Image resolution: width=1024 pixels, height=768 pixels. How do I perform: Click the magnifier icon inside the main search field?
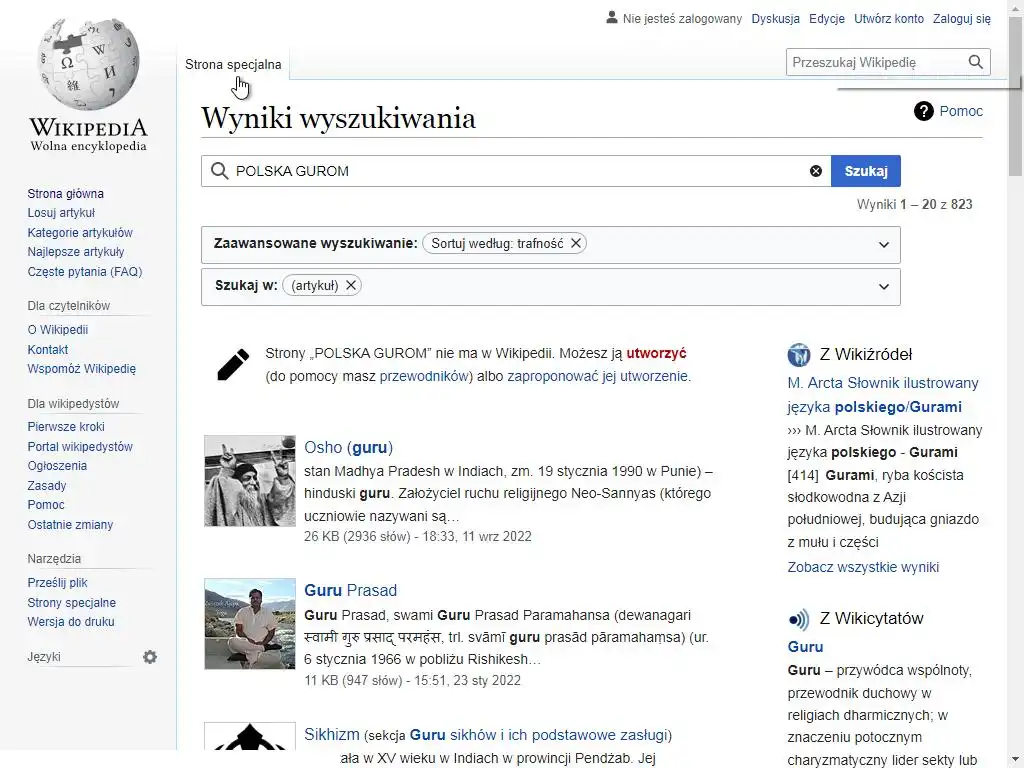(x=219, y=171)
